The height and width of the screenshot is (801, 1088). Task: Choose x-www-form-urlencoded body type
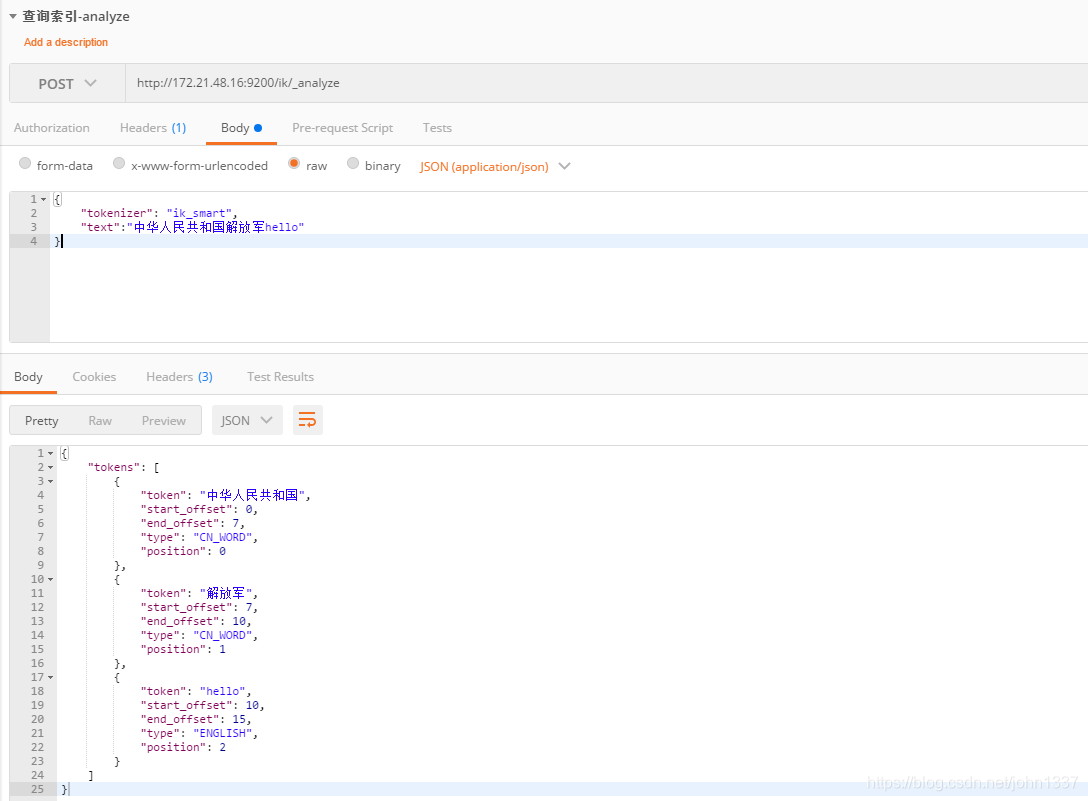point(119,165)
